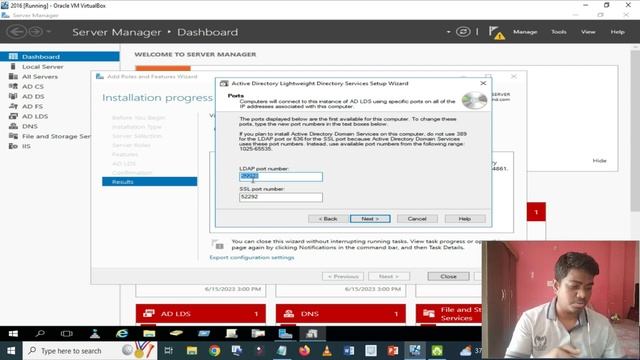
Task: Open VLC media player from host taskbar
Action: (327, 351)
